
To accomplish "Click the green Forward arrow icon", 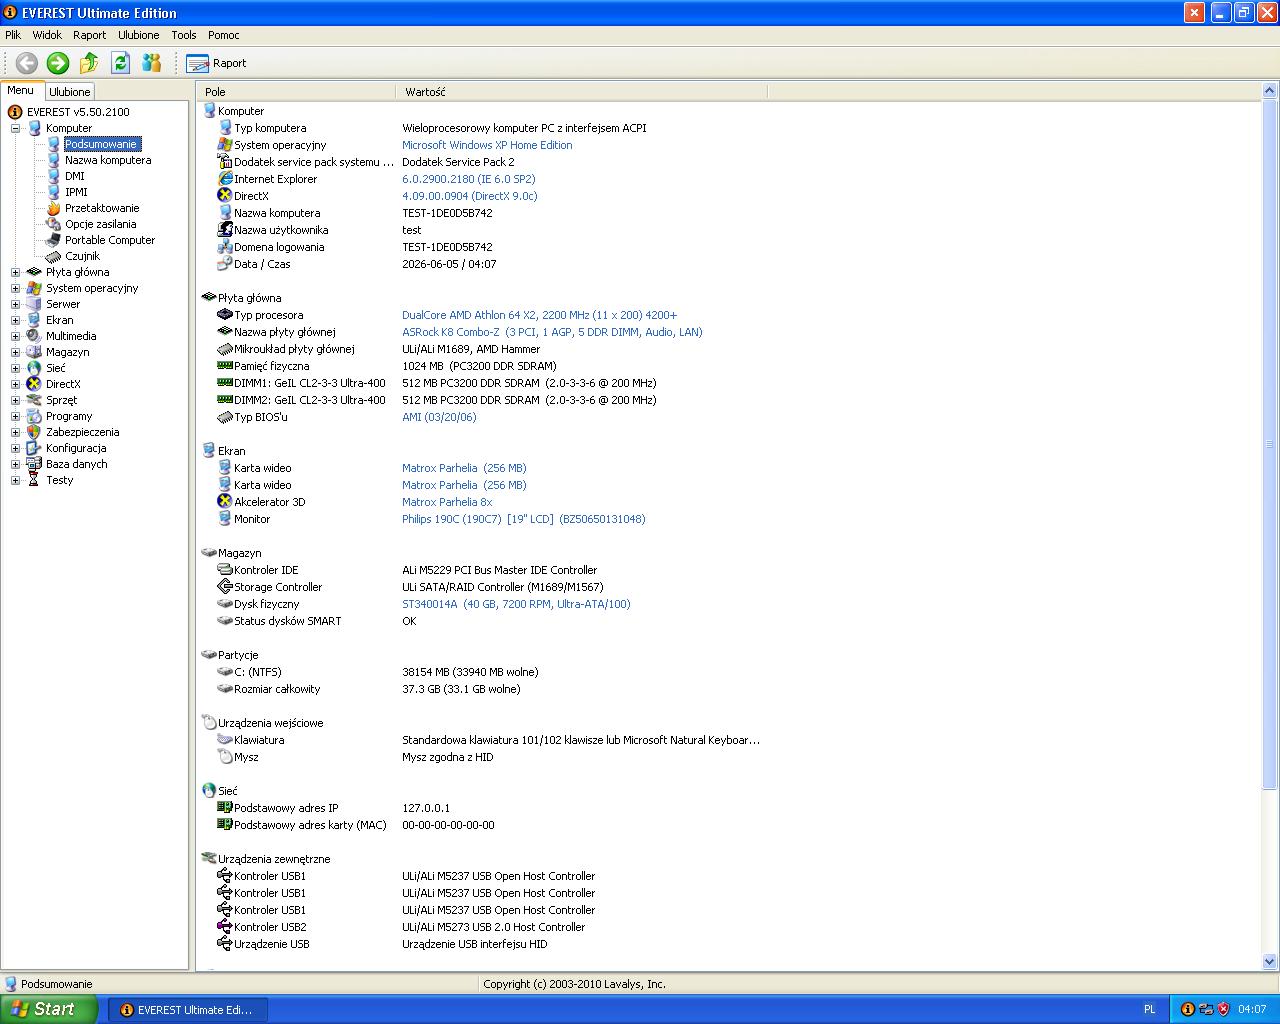I will click(58, 63).
